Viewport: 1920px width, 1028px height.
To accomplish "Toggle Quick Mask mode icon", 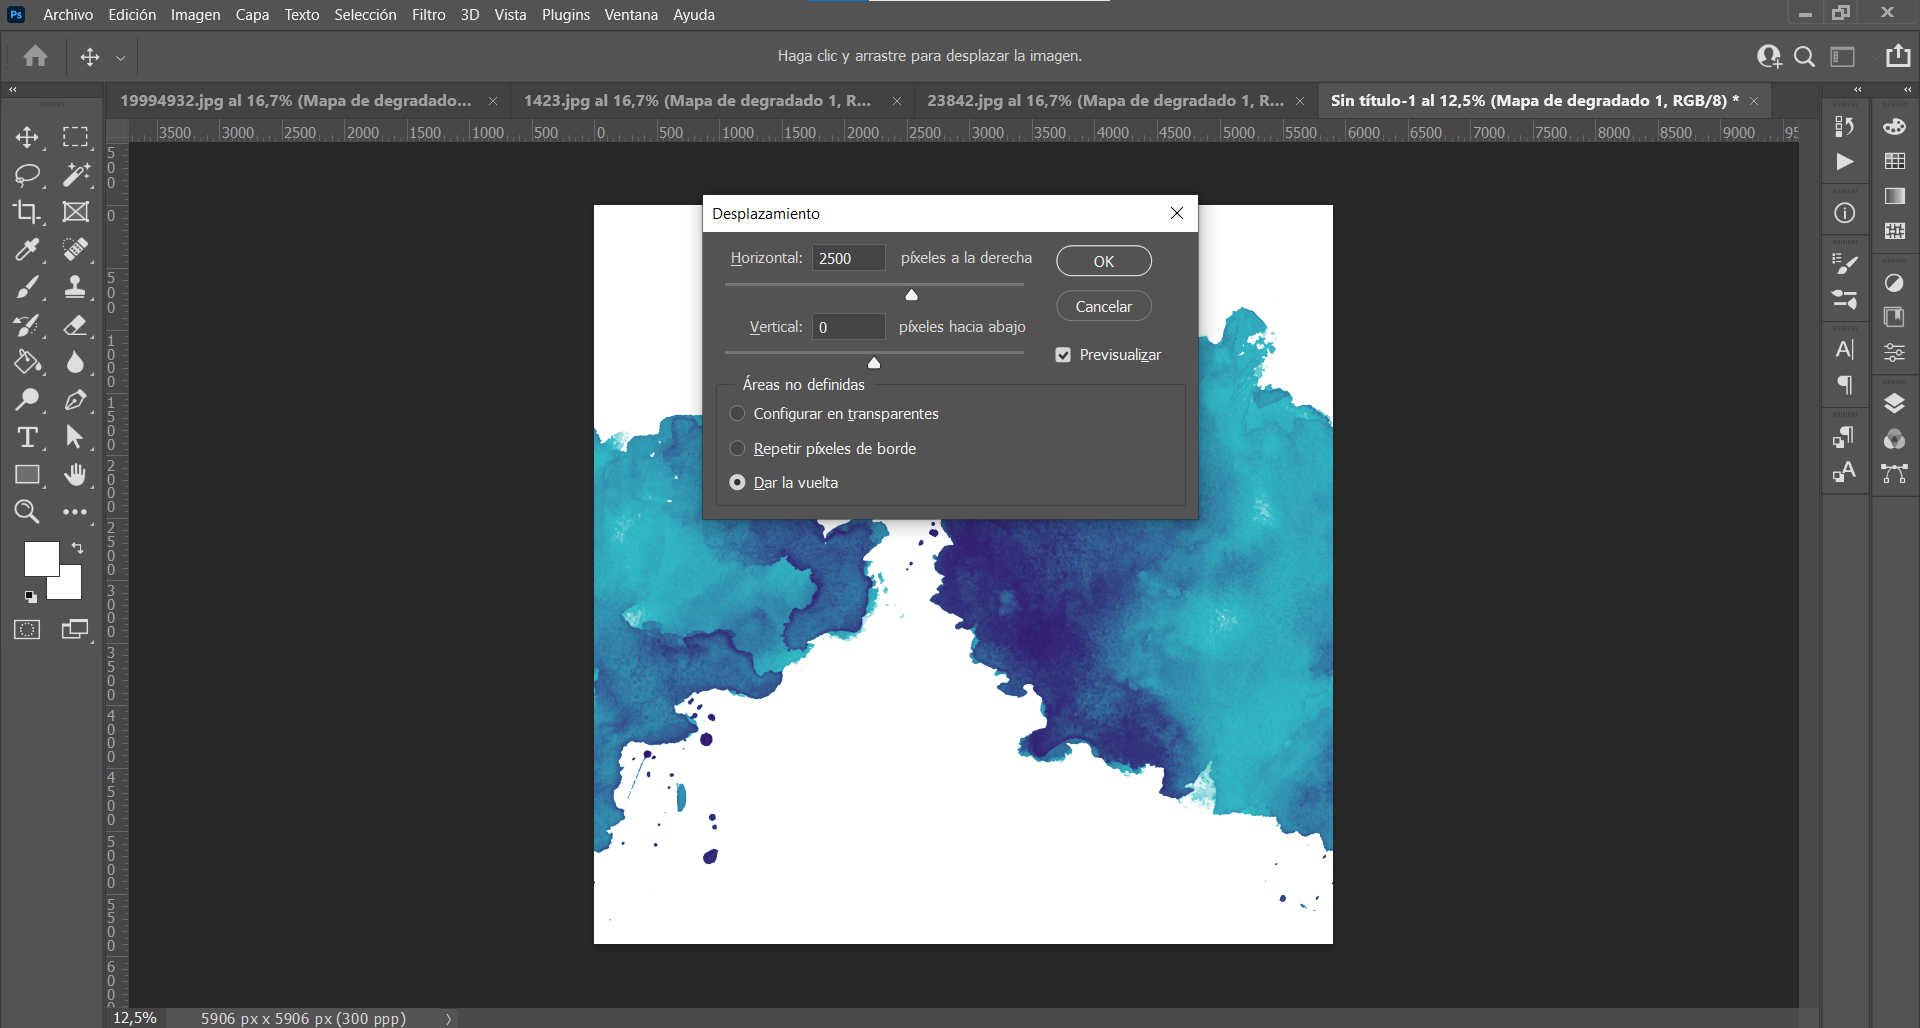I will coord(27,630).
